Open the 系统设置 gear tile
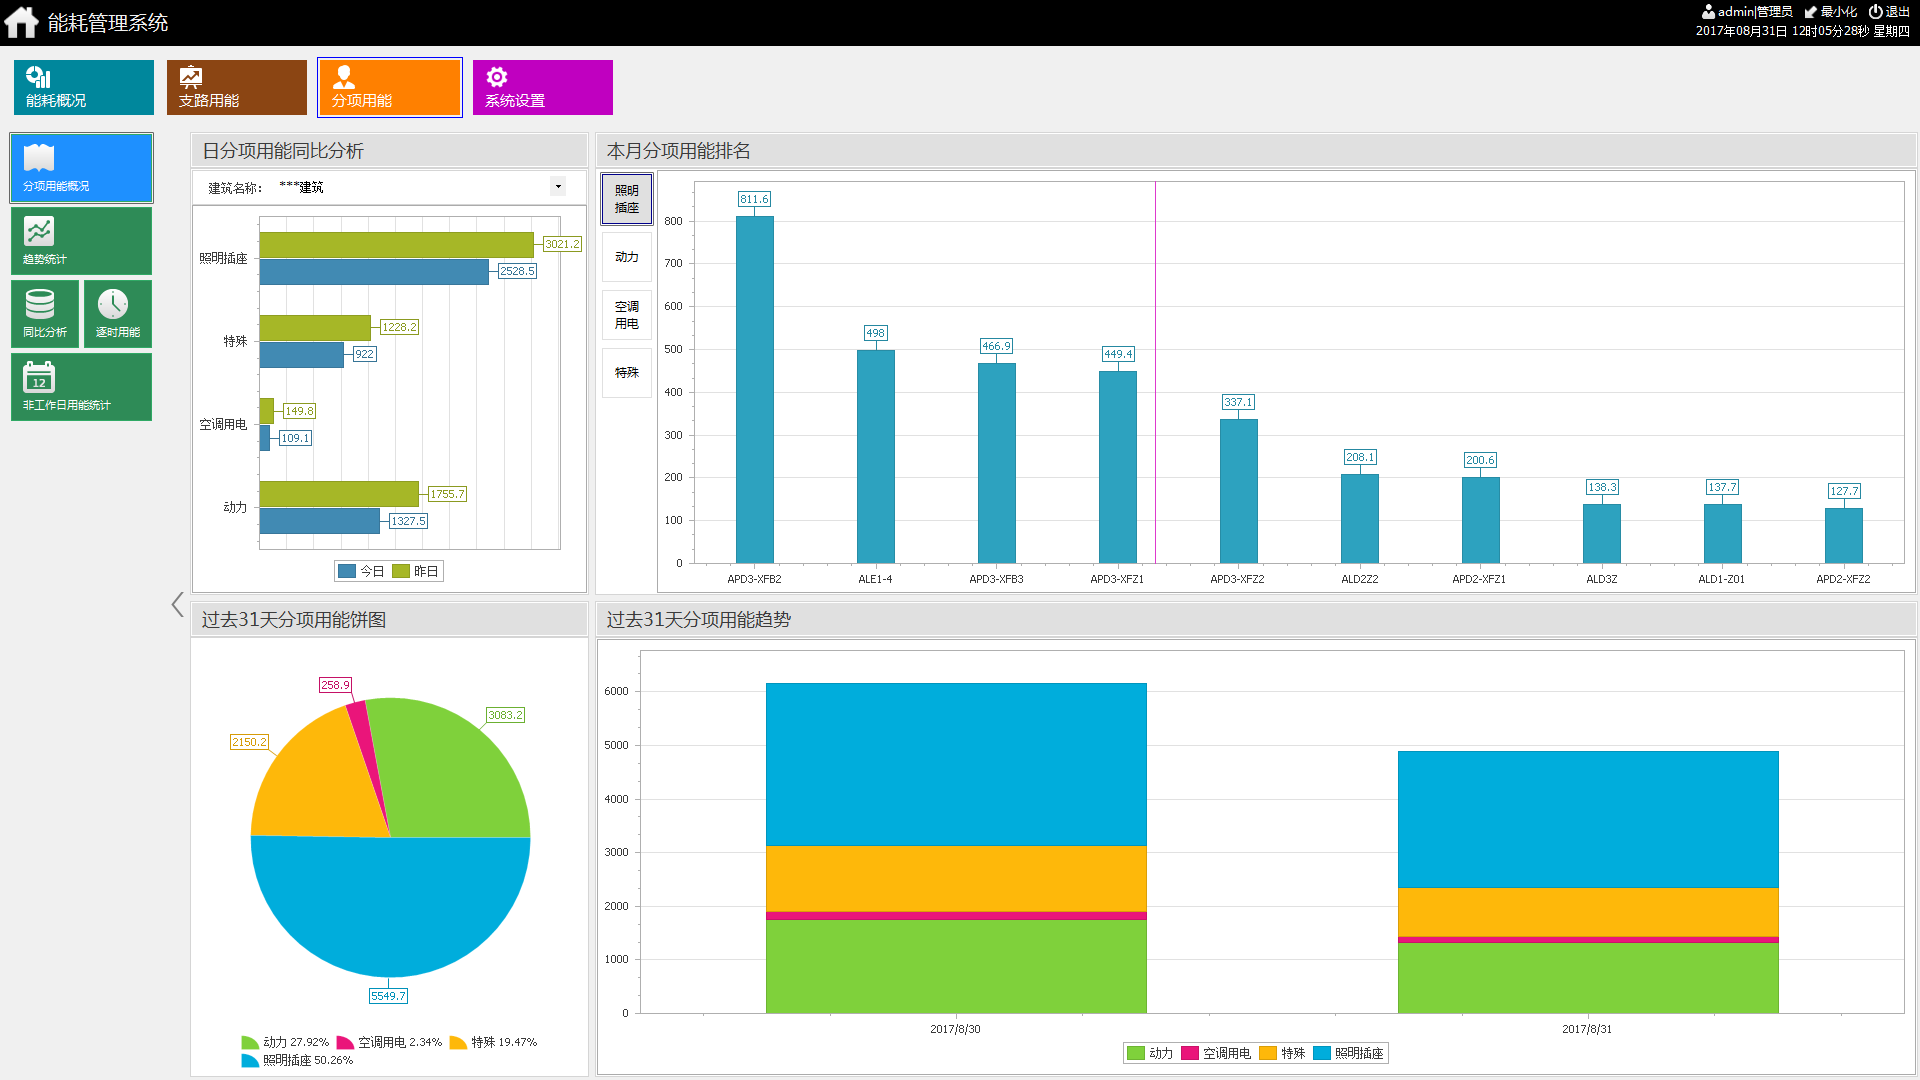1920x1080 pixels. tap(542, 87)
